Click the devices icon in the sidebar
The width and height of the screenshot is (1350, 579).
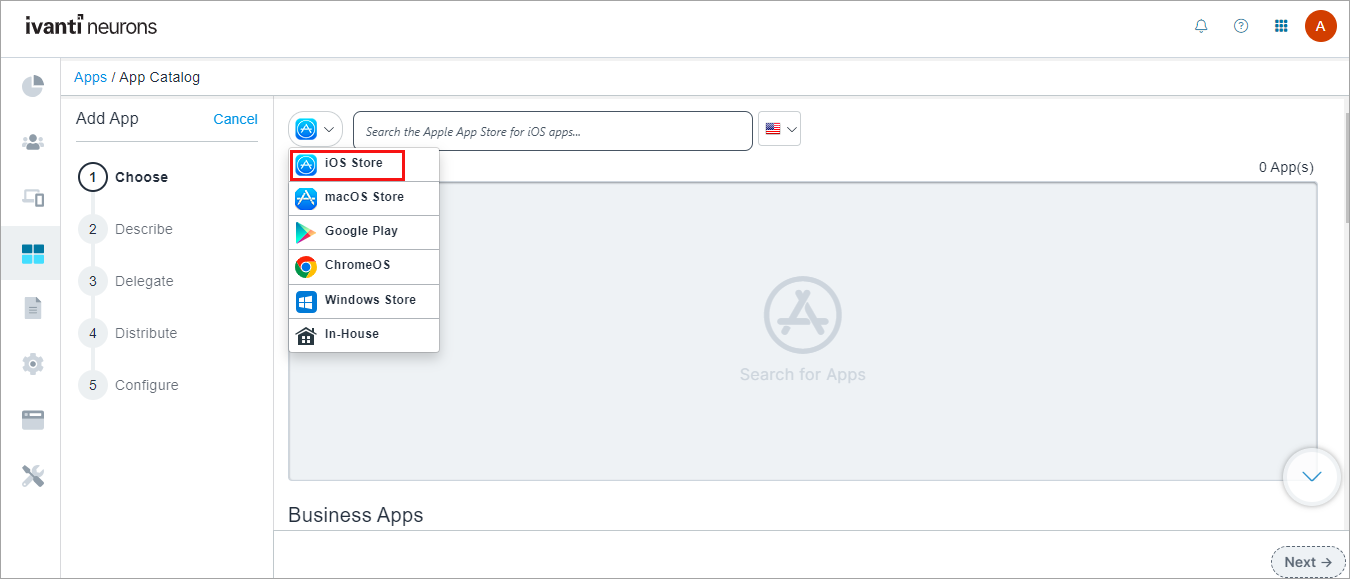[x=32, y=197]
